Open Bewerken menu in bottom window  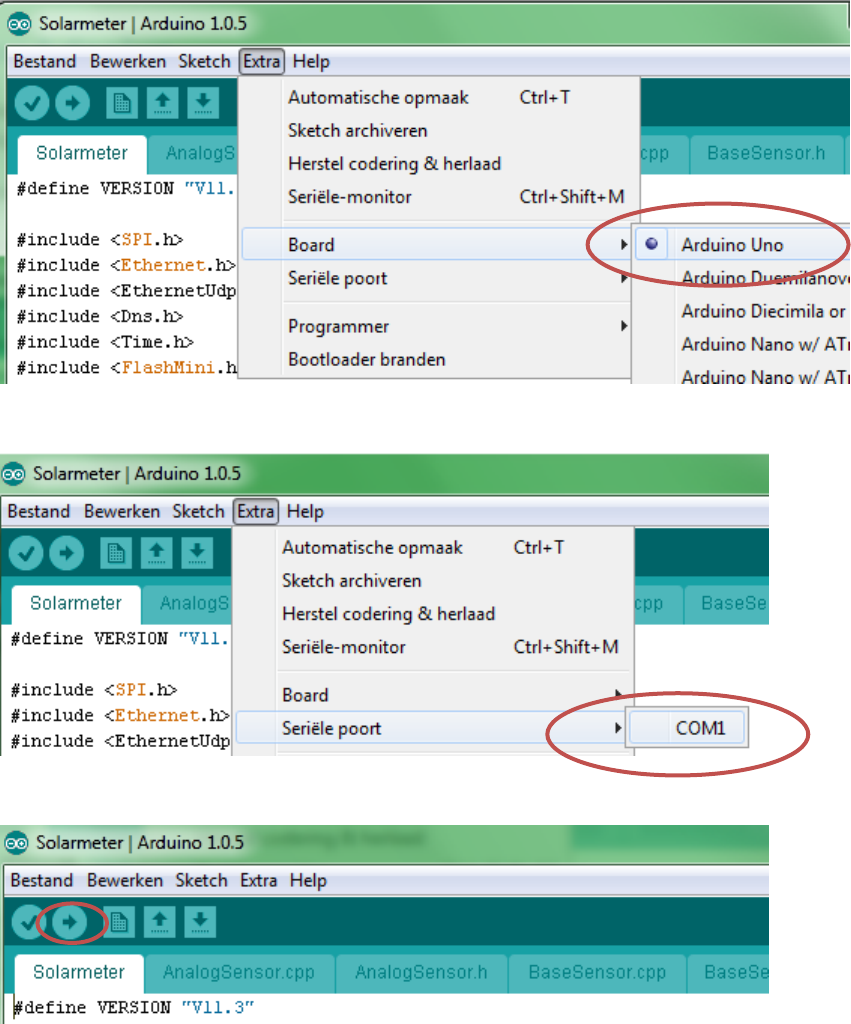(125, 880)
